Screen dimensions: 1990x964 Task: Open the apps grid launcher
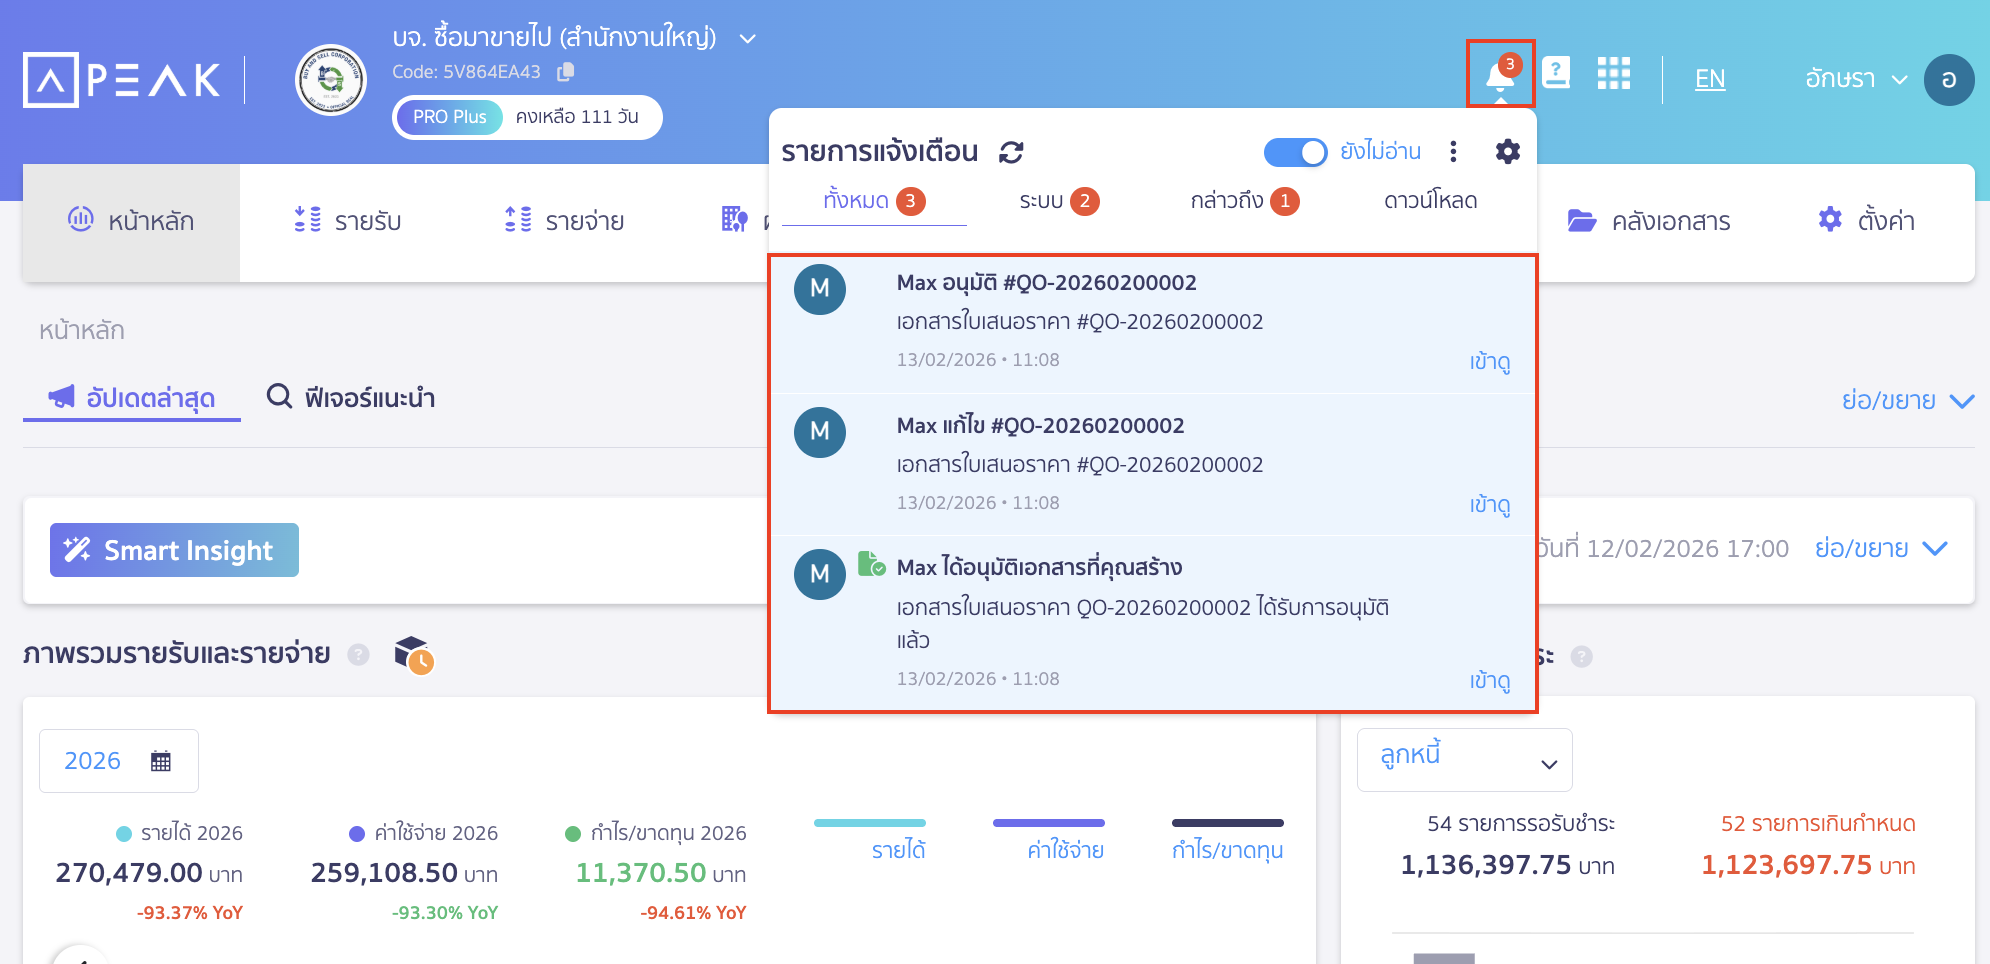1613,73
